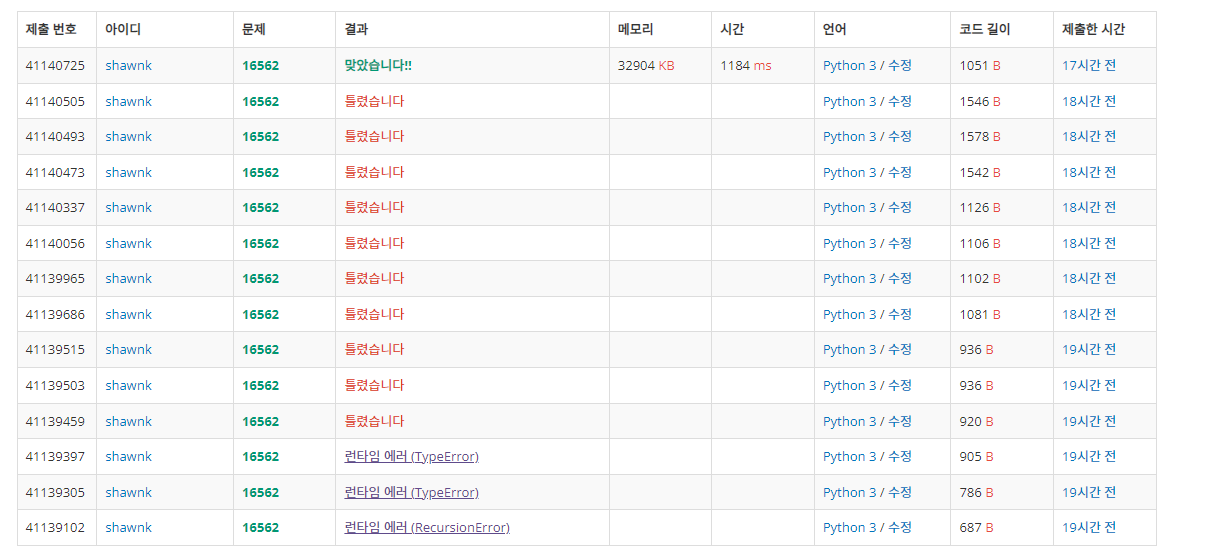Open problem 16562 in row 41139459
Screen dimensions: 1211x551
tap(260, 421)
